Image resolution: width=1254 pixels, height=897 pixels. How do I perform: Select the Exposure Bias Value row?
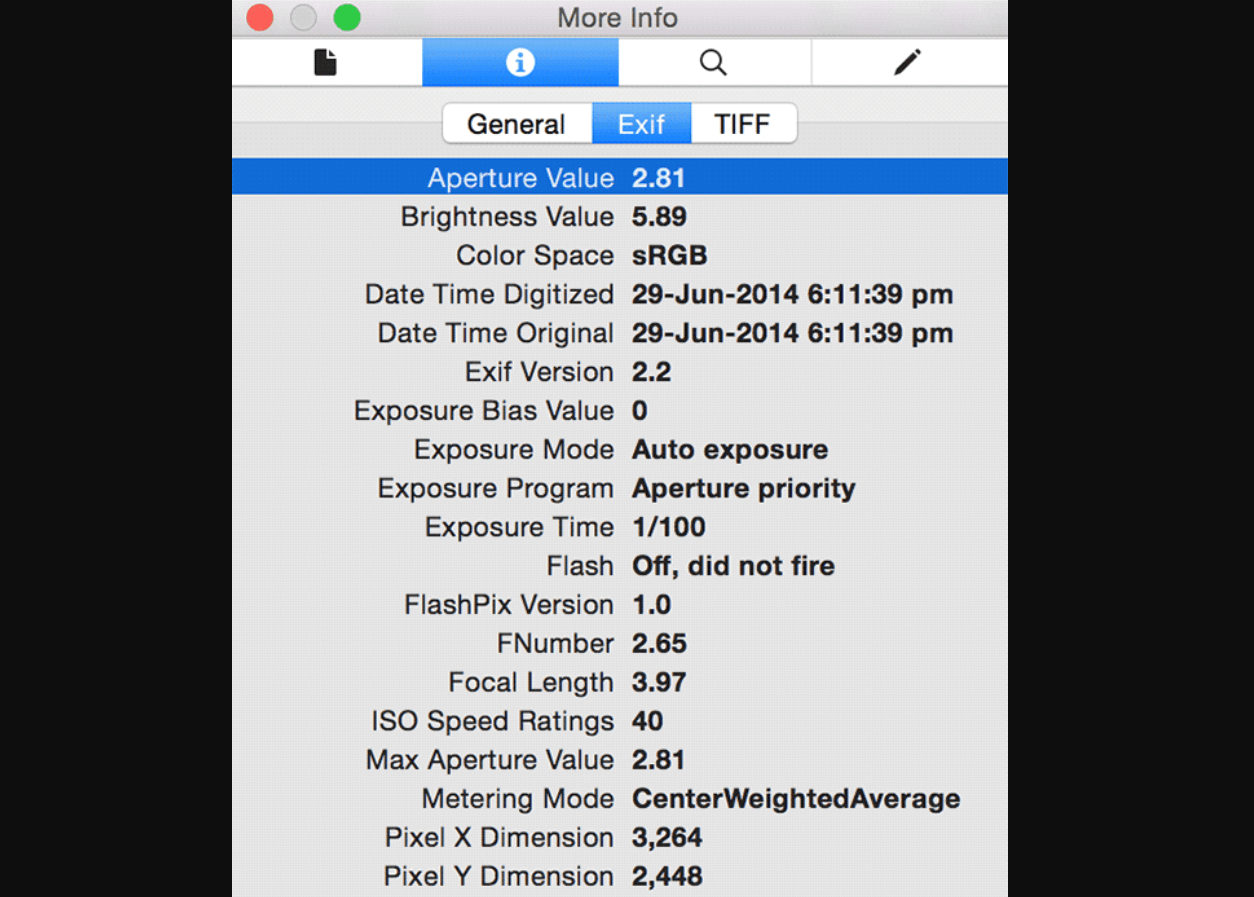tap(620, 411)
